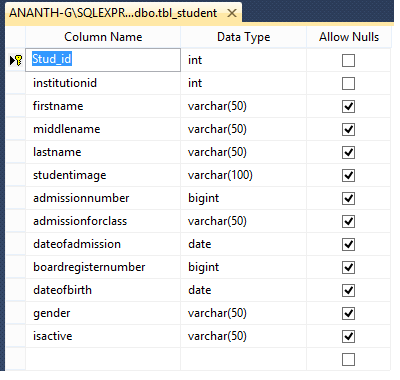
Task: Select the row header of firstname
Action: click(16, 106)
